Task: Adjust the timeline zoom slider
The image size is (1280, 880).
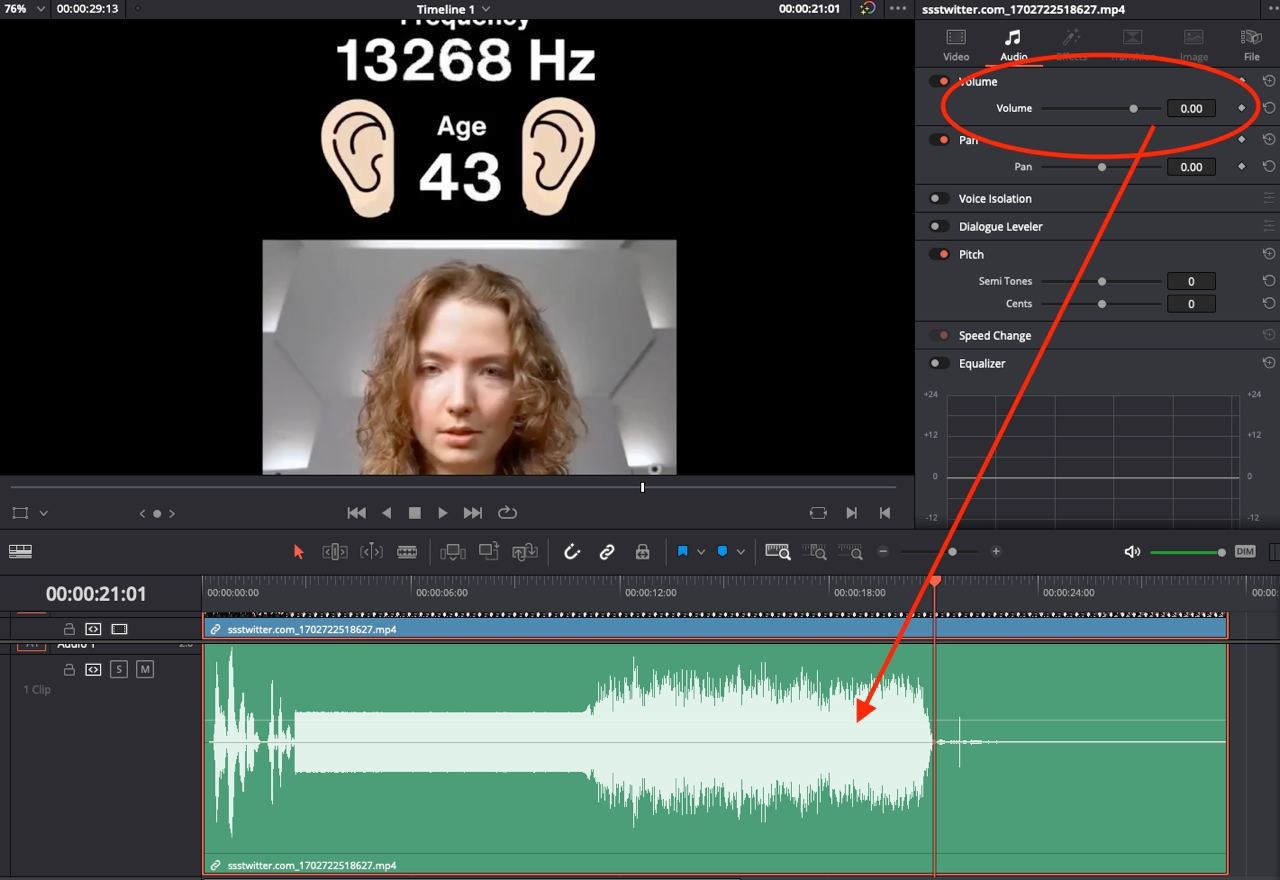Action: pyautogui.click(x=952, y=552)
